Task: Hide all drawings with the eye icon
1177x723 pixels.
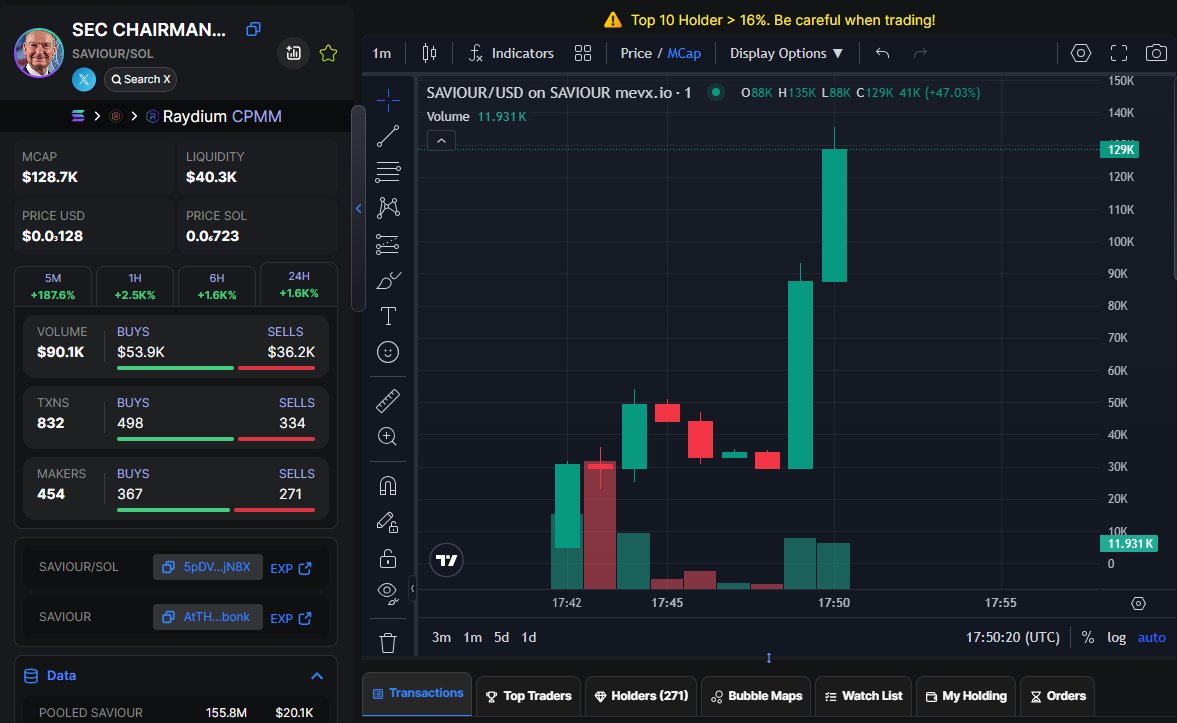Action: pos(388,594)
